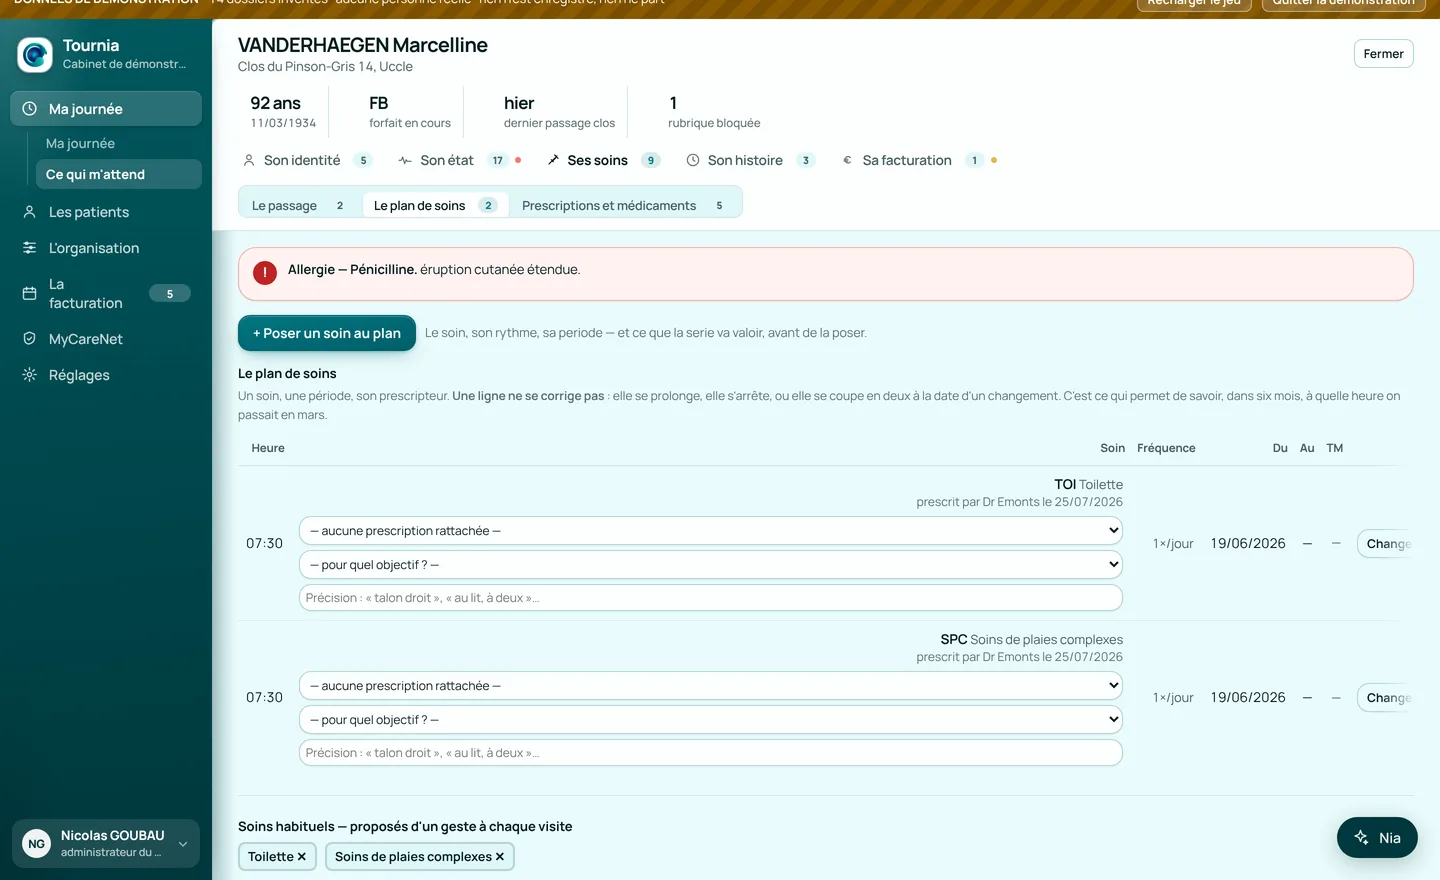Viewport: 1440px width, 880px height.
Task: Click the Précision field of the TOI Toilette row
Action: click(711, 598)
